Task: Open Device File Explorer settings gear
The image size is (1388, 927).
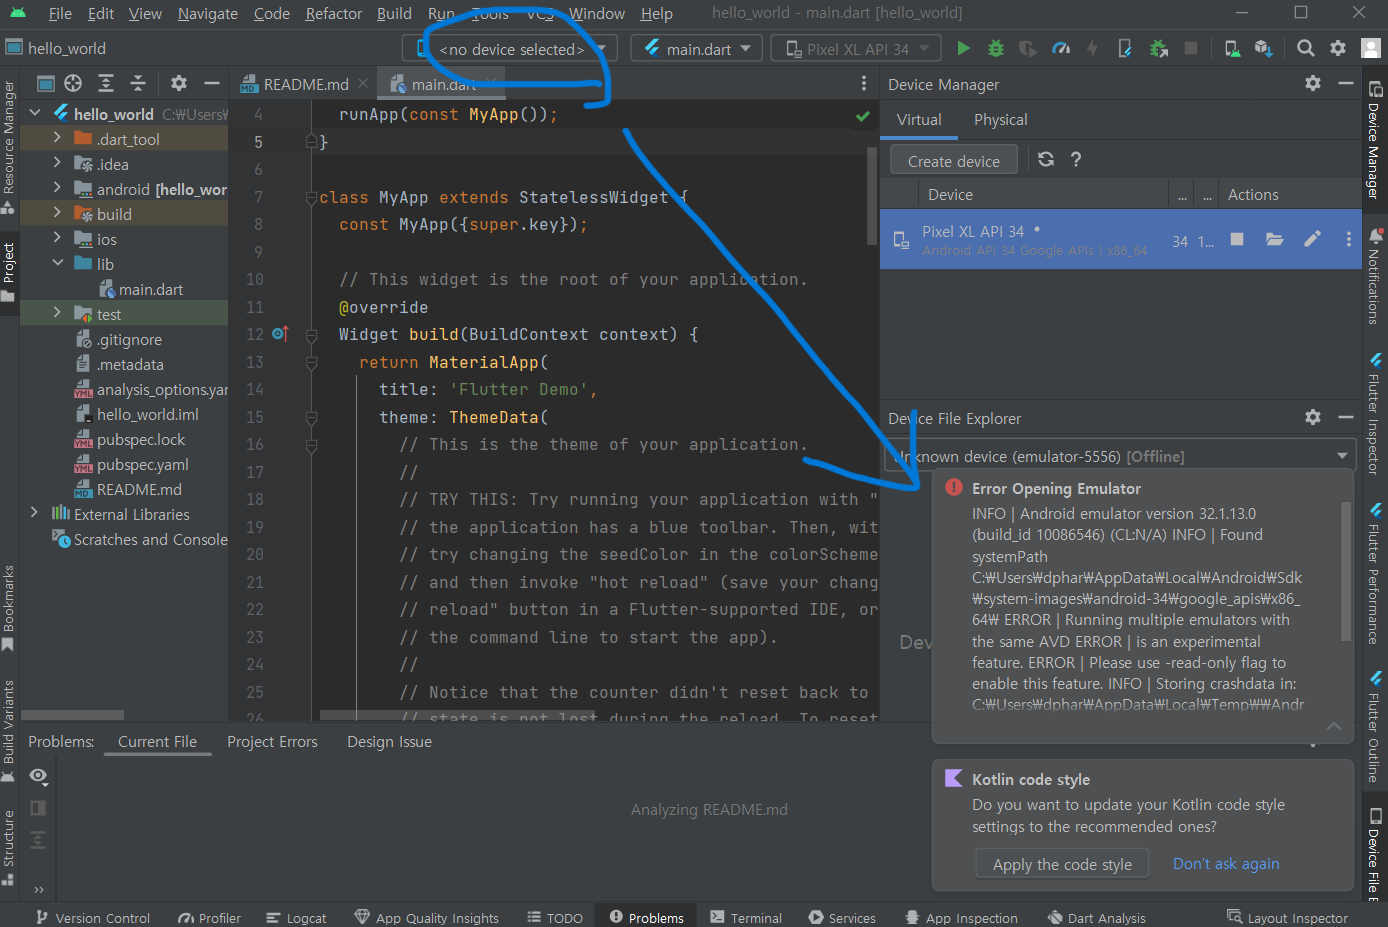Action: [1313, 417]
